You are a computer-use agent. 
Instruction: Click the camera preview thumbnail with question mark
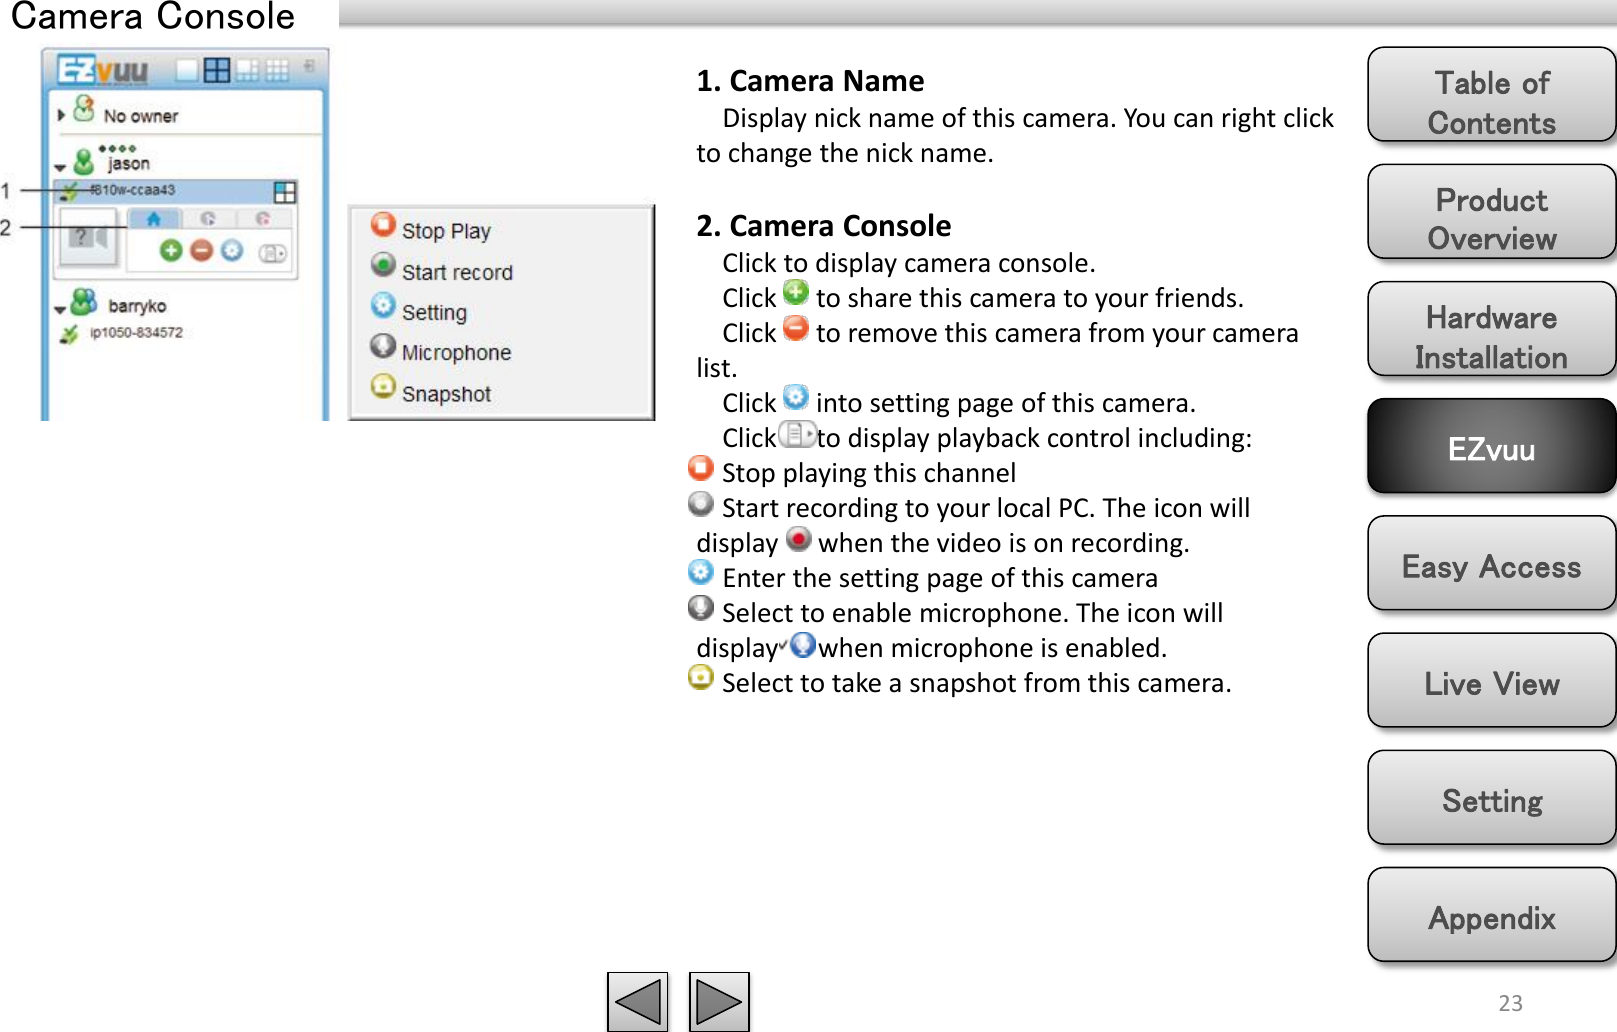click(89, 237)
